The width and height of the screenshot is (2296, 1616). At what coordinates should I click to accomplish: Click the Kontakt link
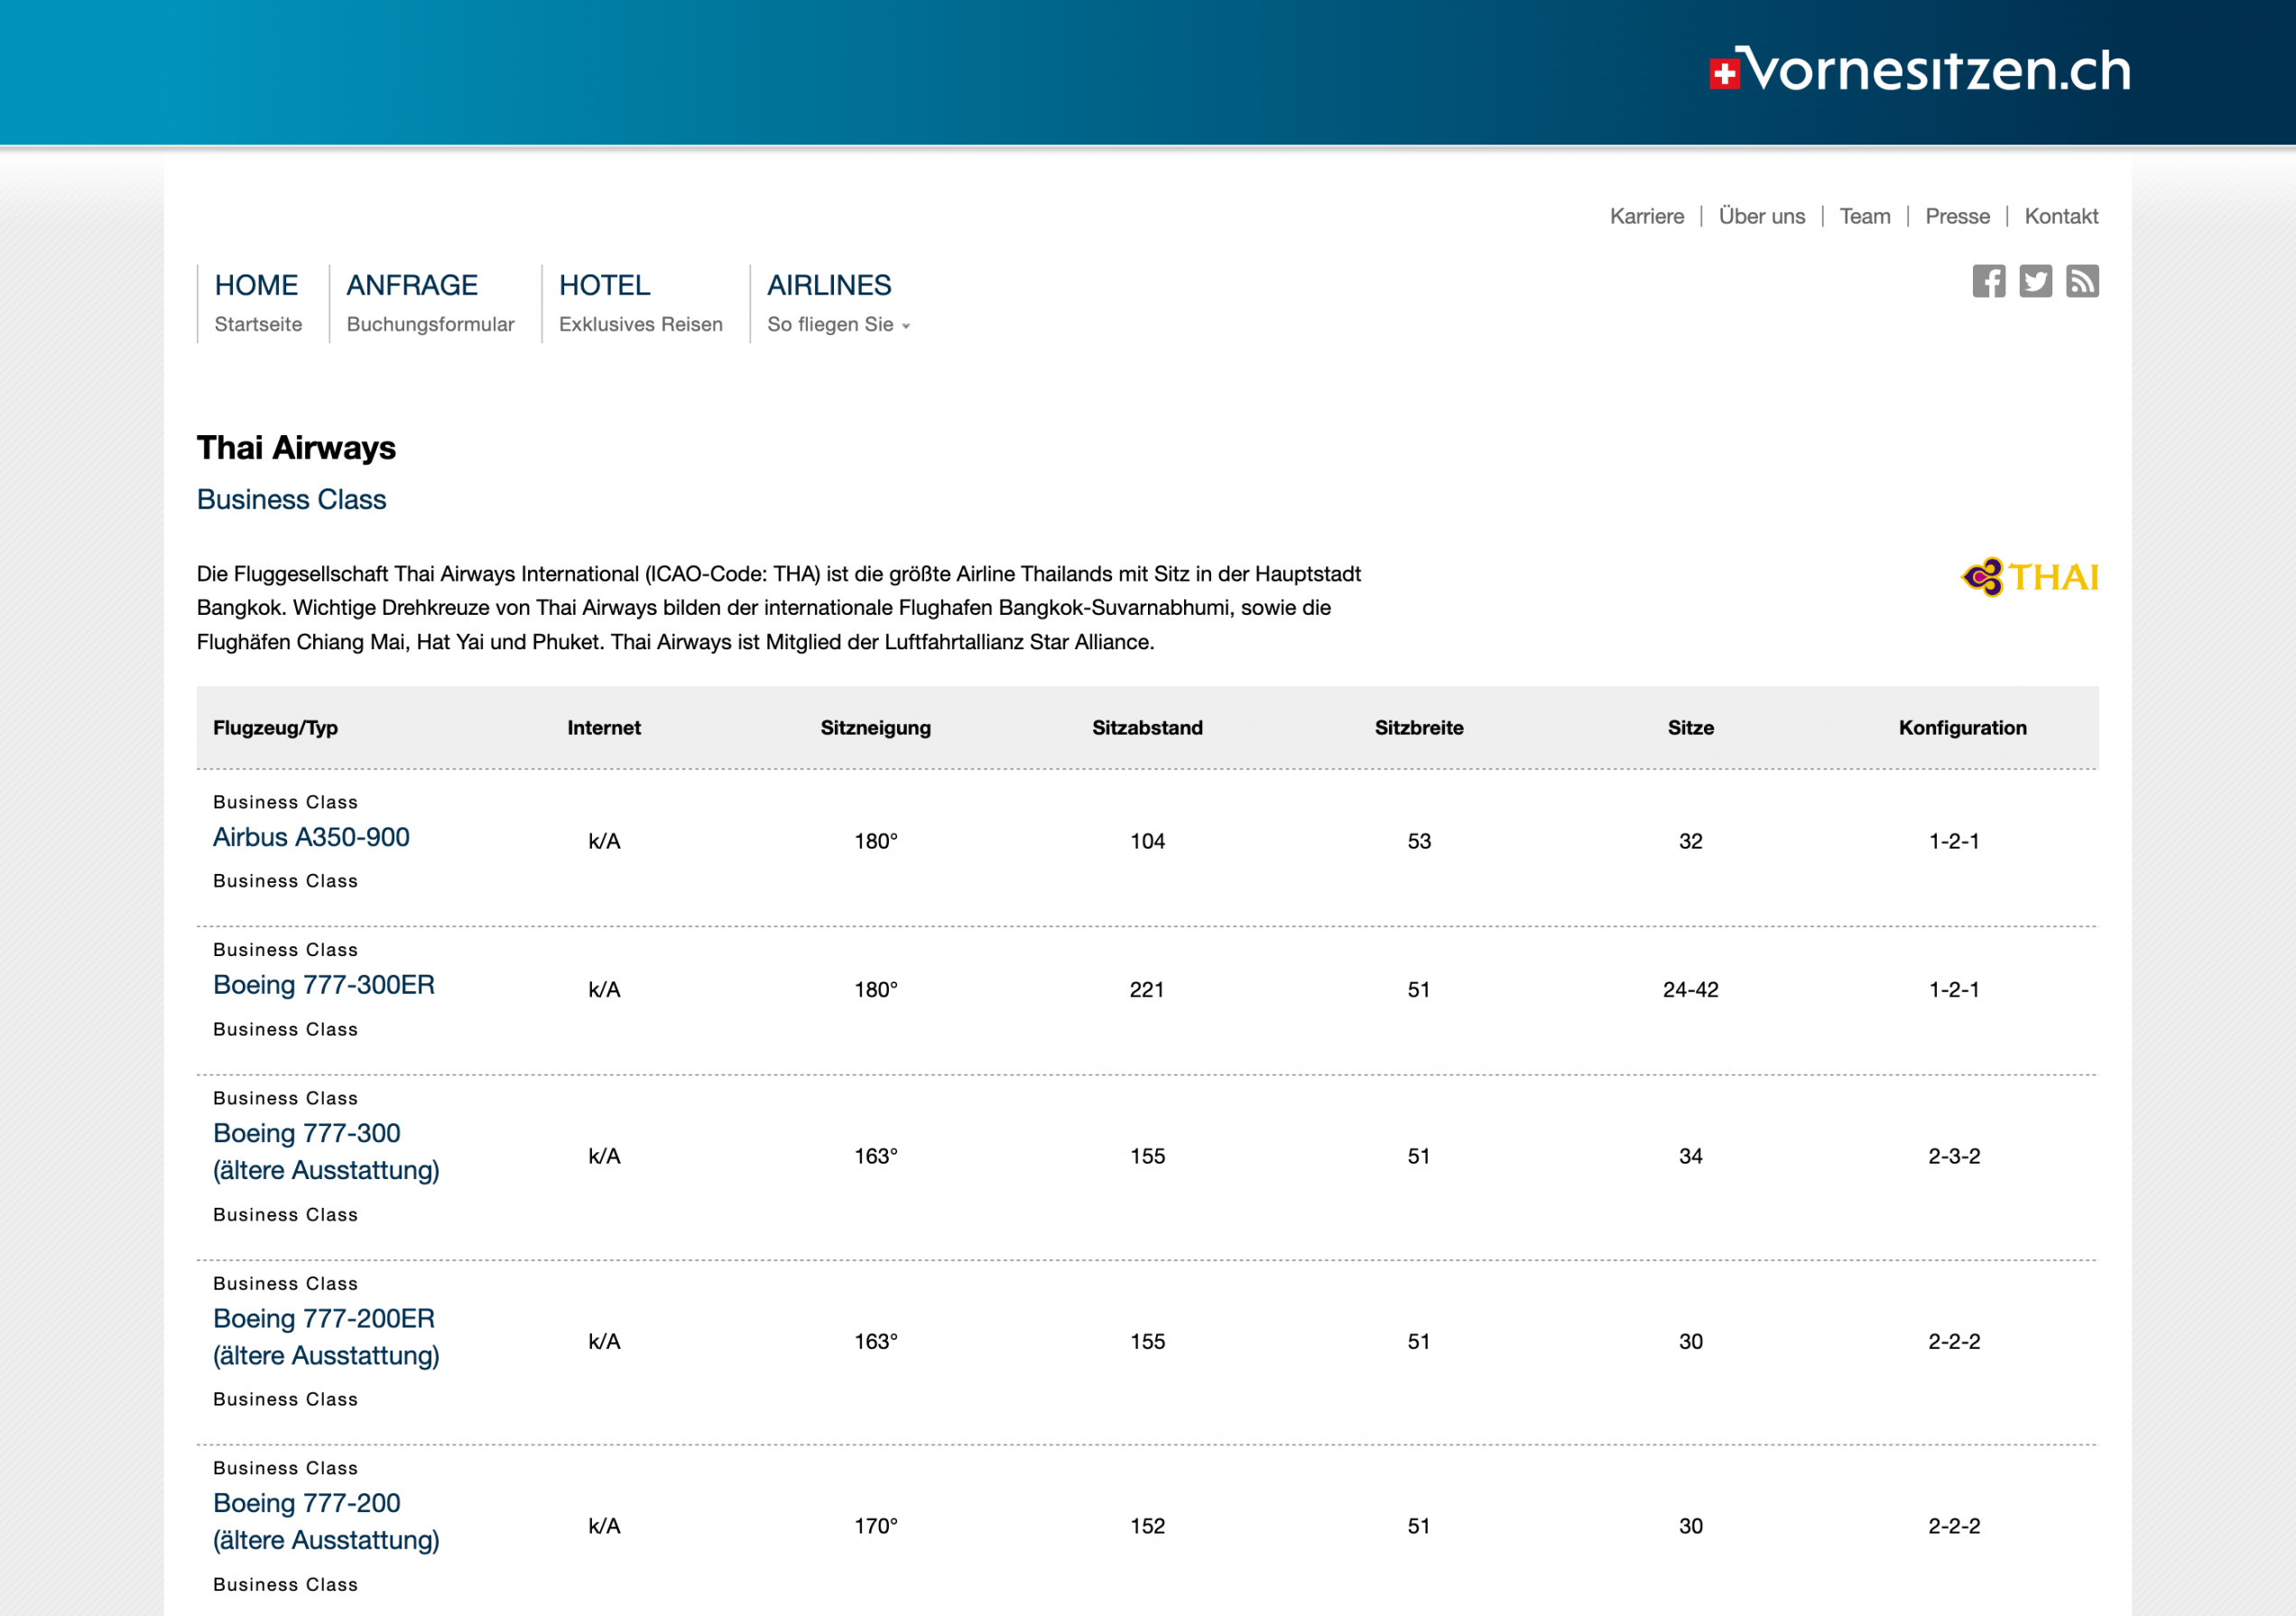[2061, 216]
